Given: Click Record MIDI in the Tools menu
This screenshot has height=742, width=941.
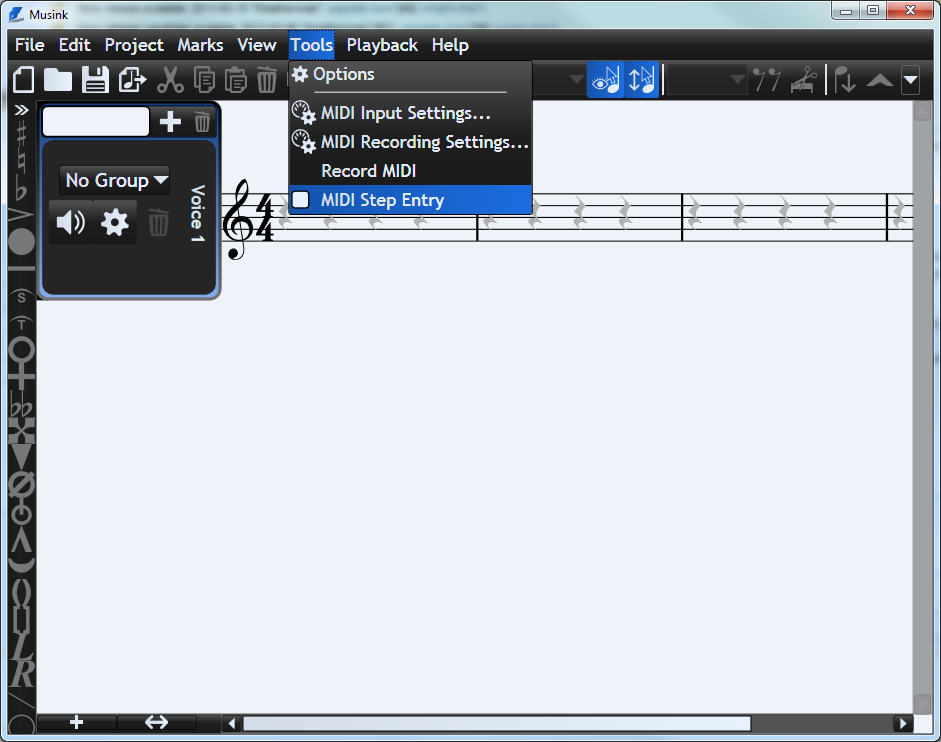Looking at the screenshot, I should pos(368,171).
